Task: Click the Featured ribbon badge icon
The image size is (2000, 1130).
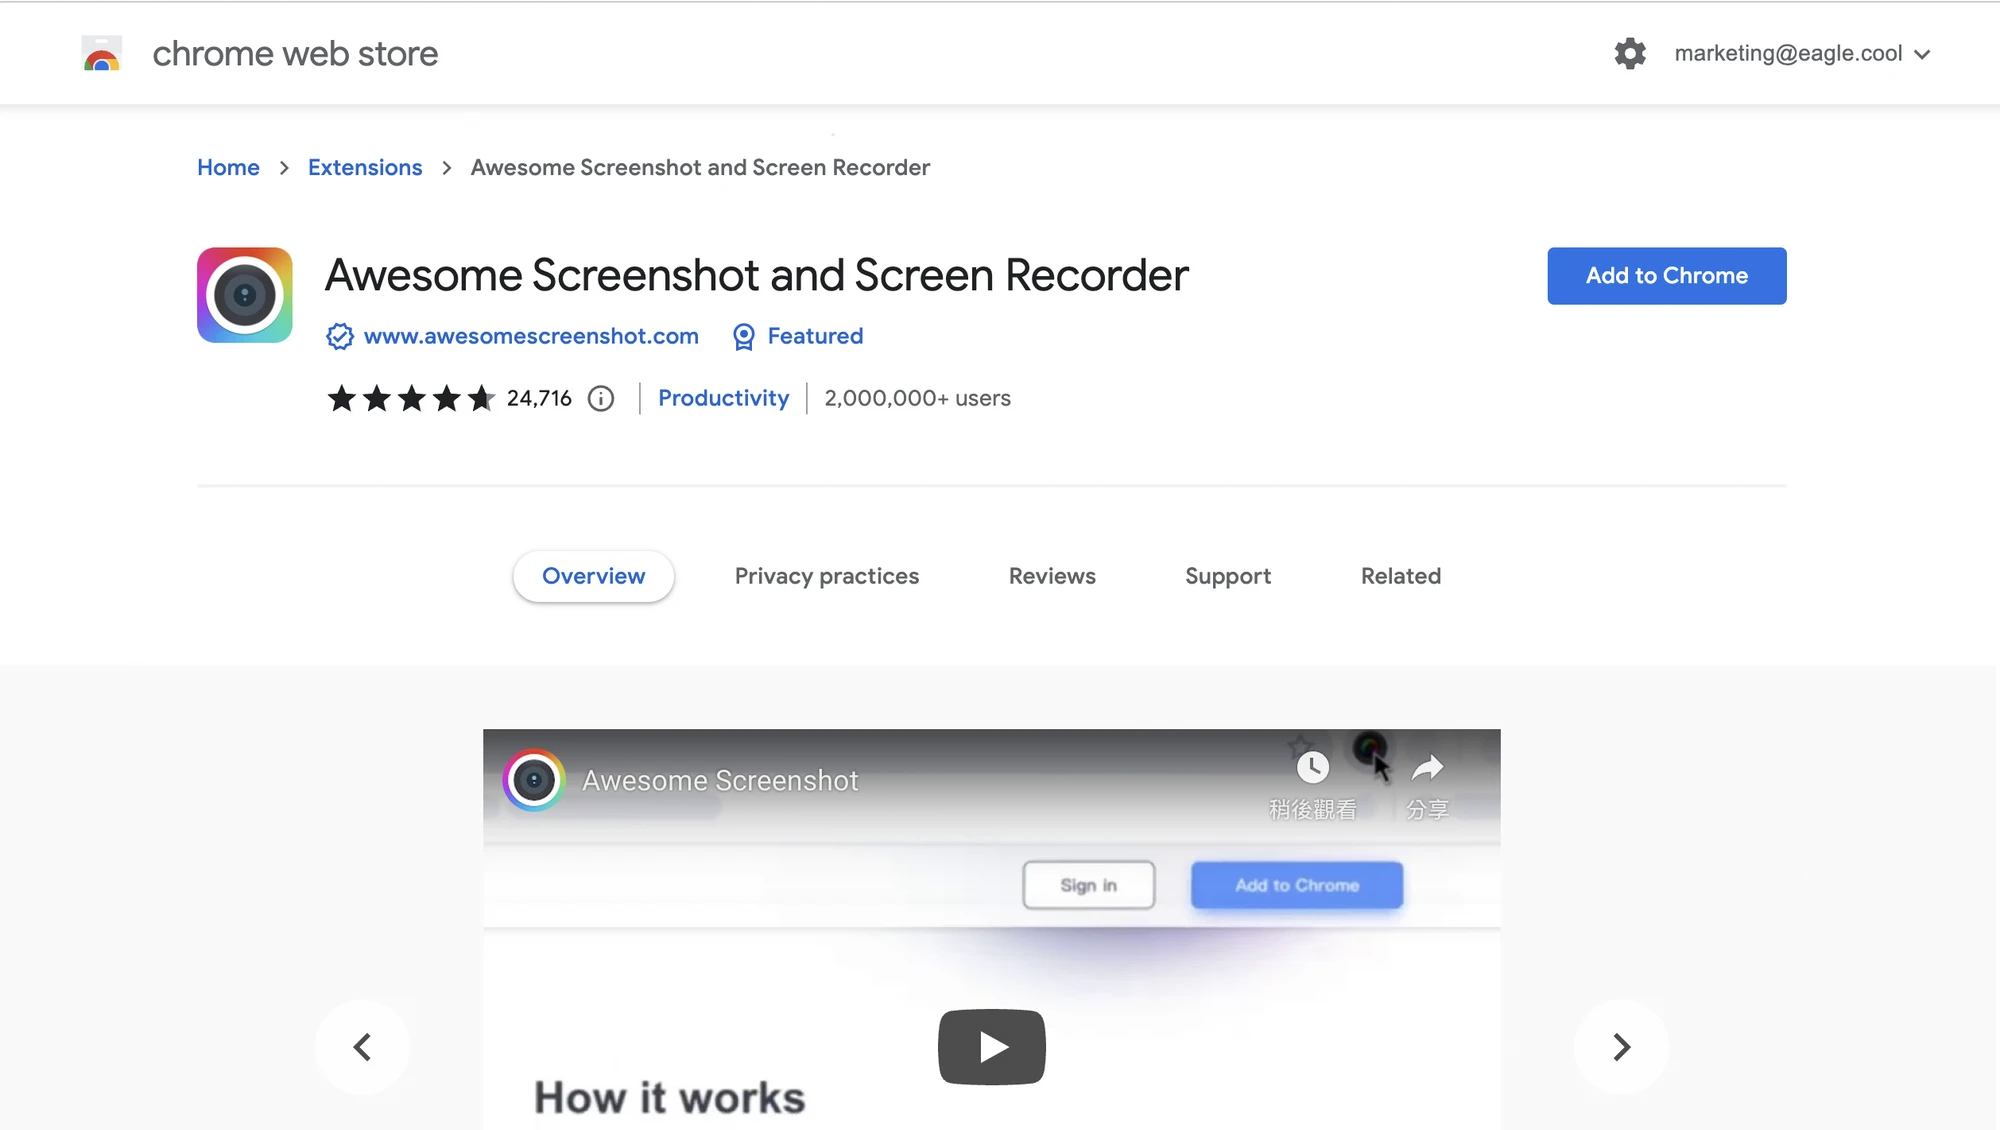Action: pyautogui.click(x=742, y=337)
